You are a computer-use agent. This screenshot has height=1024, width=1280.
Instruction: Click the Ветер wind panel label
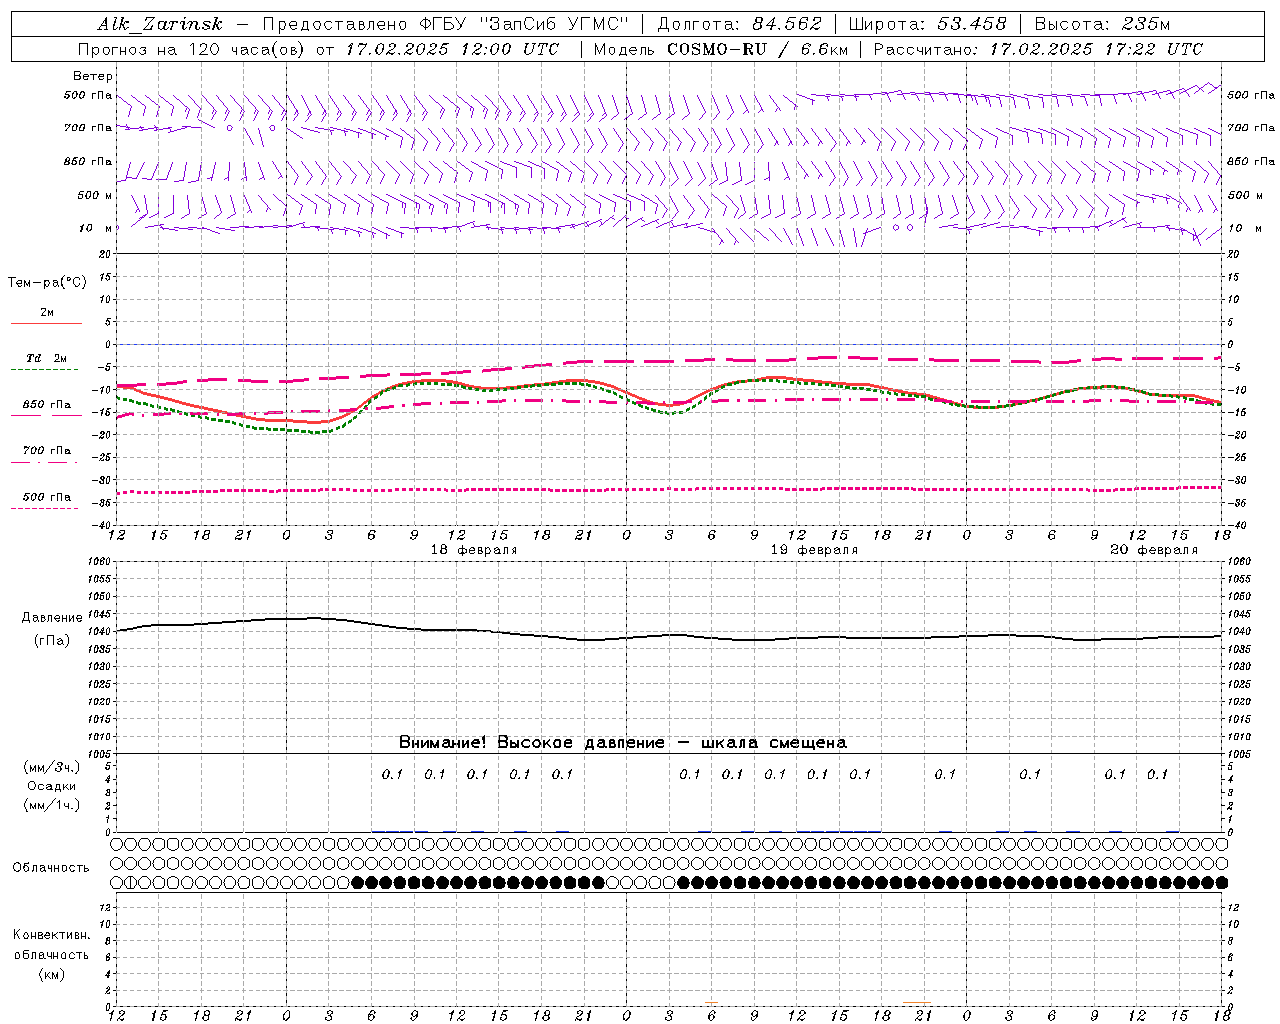point(93,76)
